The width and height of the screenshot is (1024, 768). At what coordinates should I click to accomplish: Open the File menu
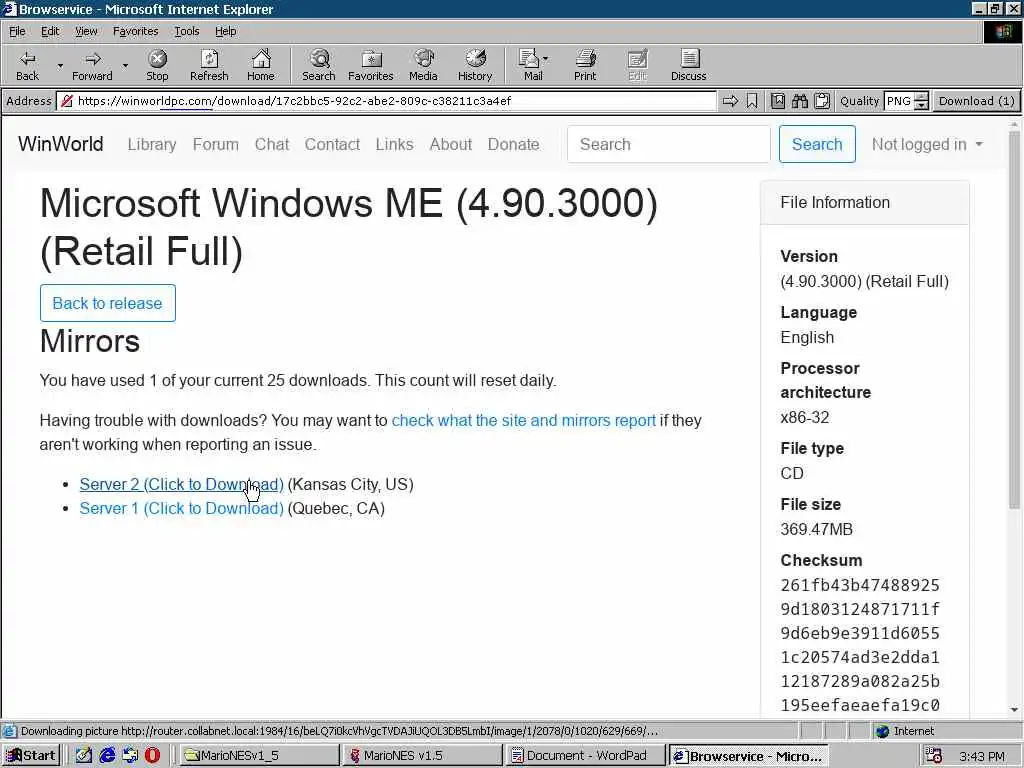pyautogui.click(x=17, y=31)
